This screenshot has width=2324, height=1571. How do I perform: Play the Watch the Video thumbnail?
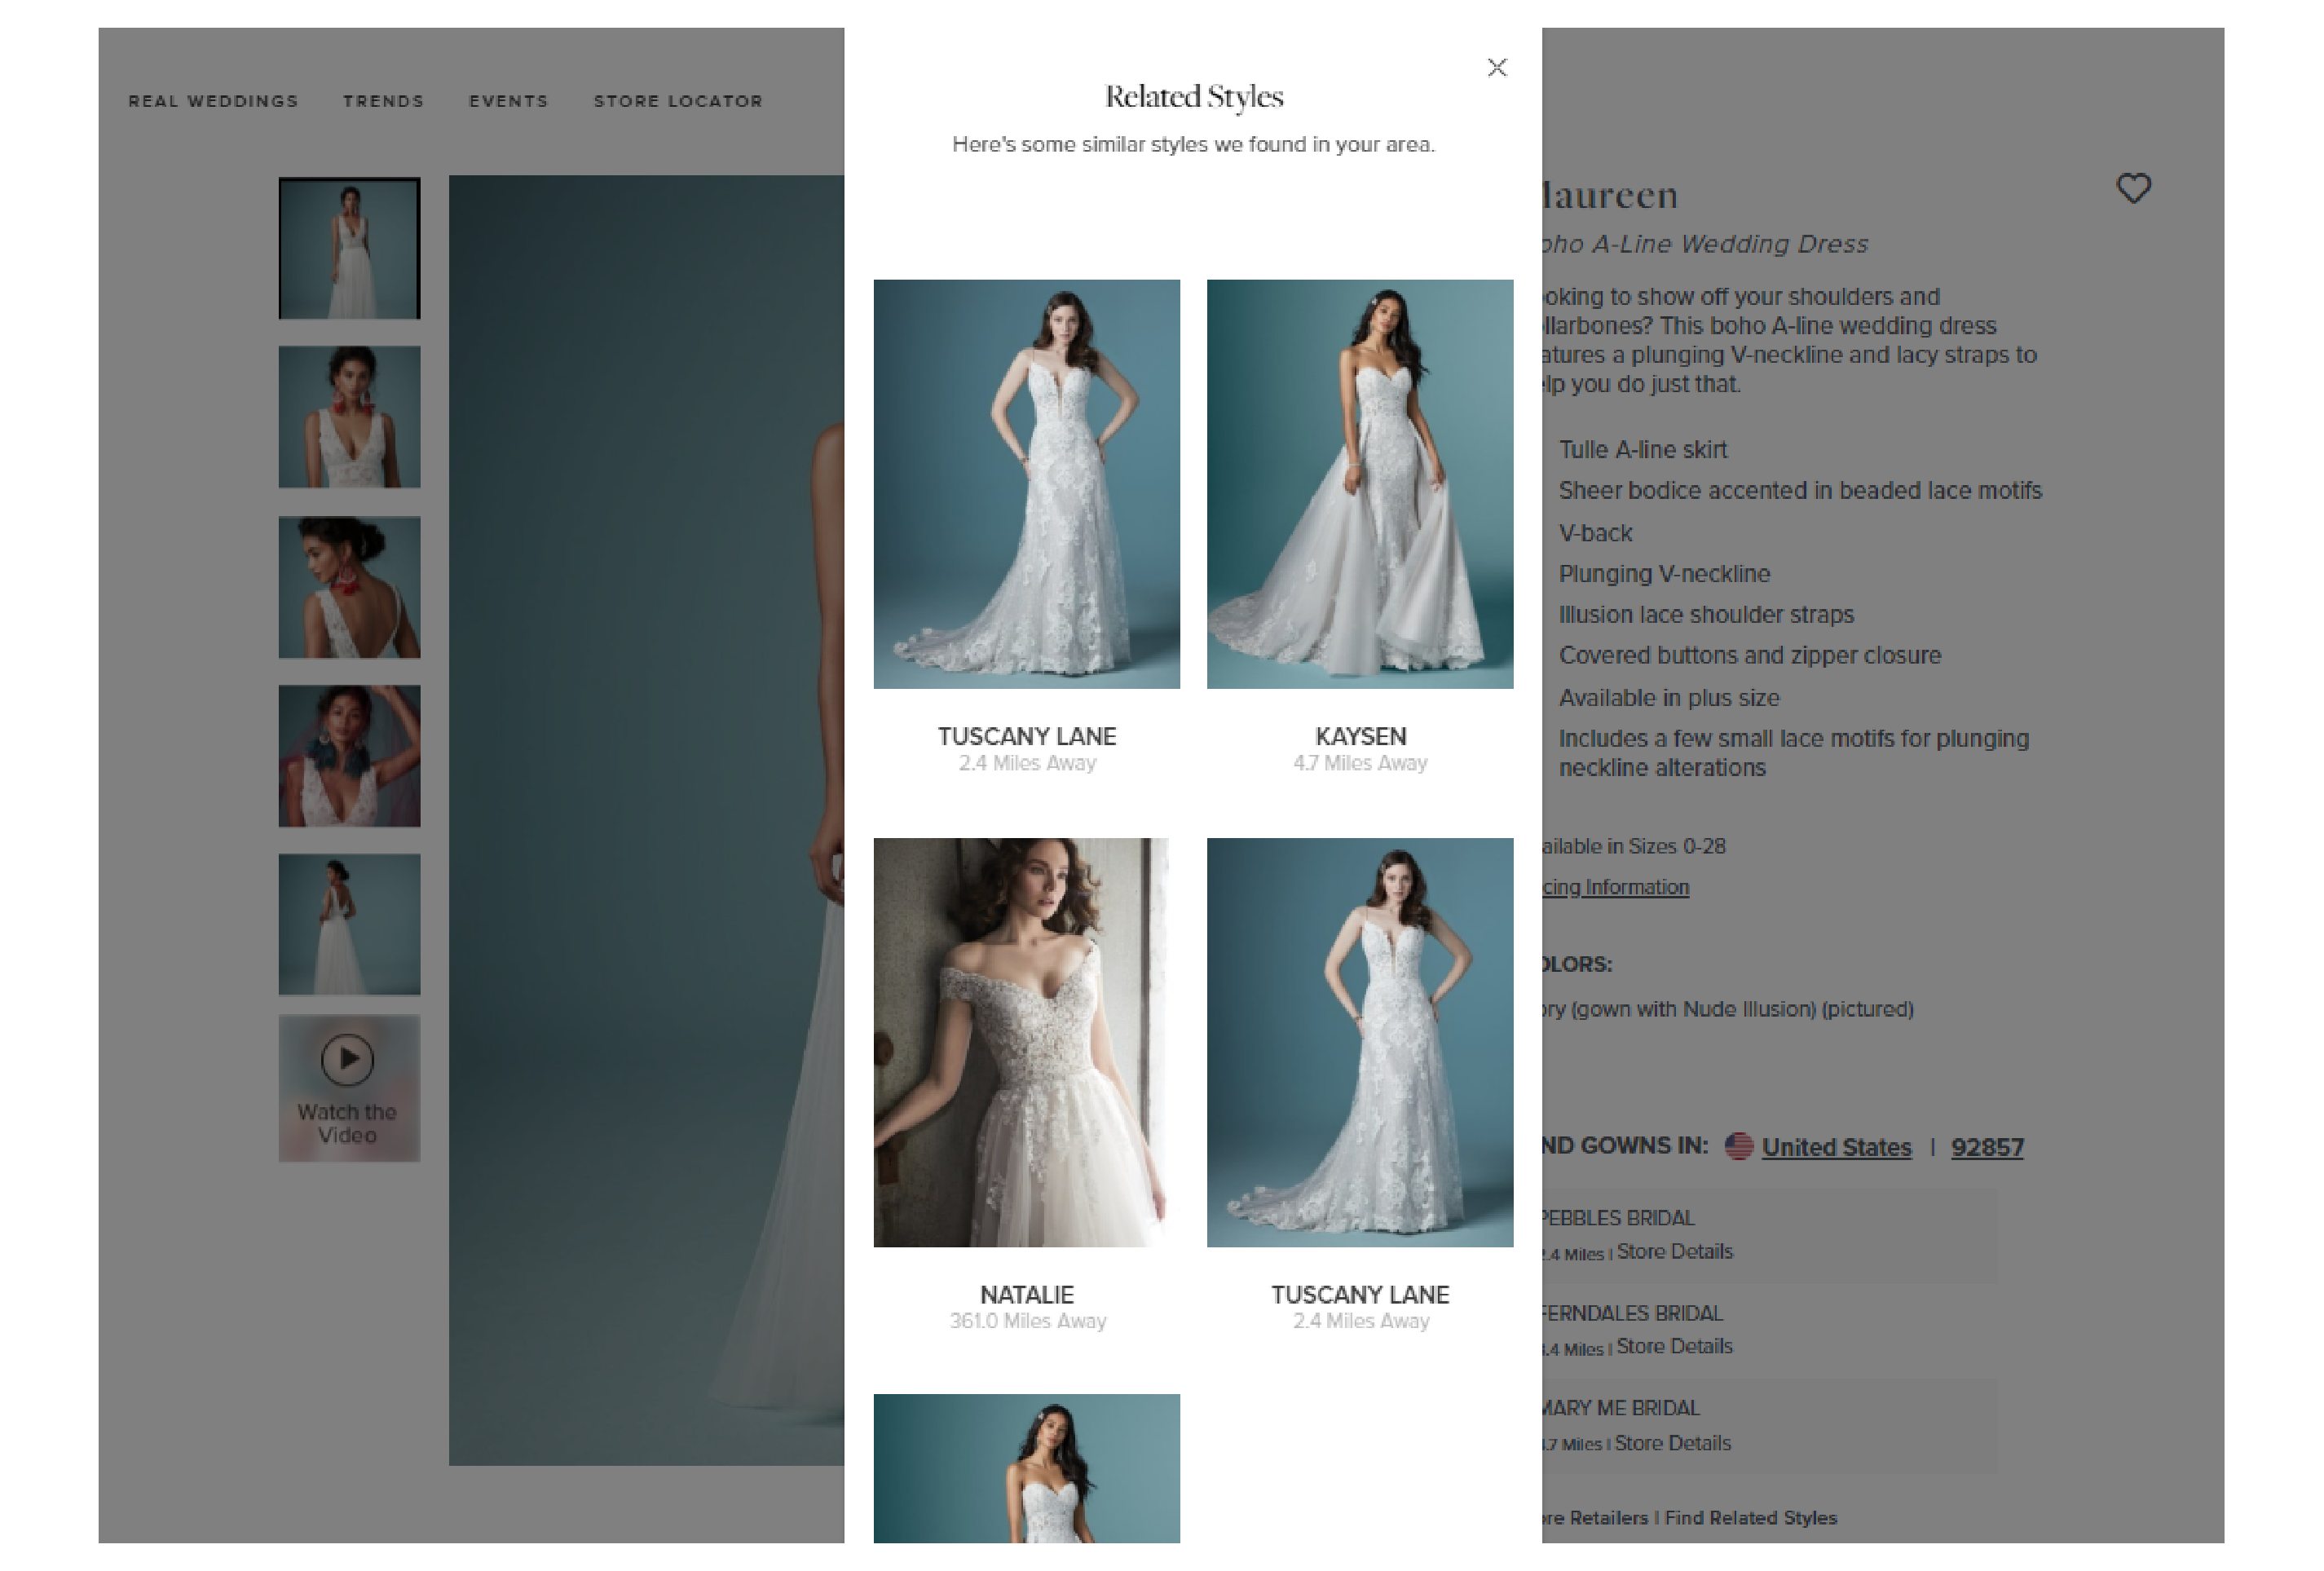point(348,1060)
